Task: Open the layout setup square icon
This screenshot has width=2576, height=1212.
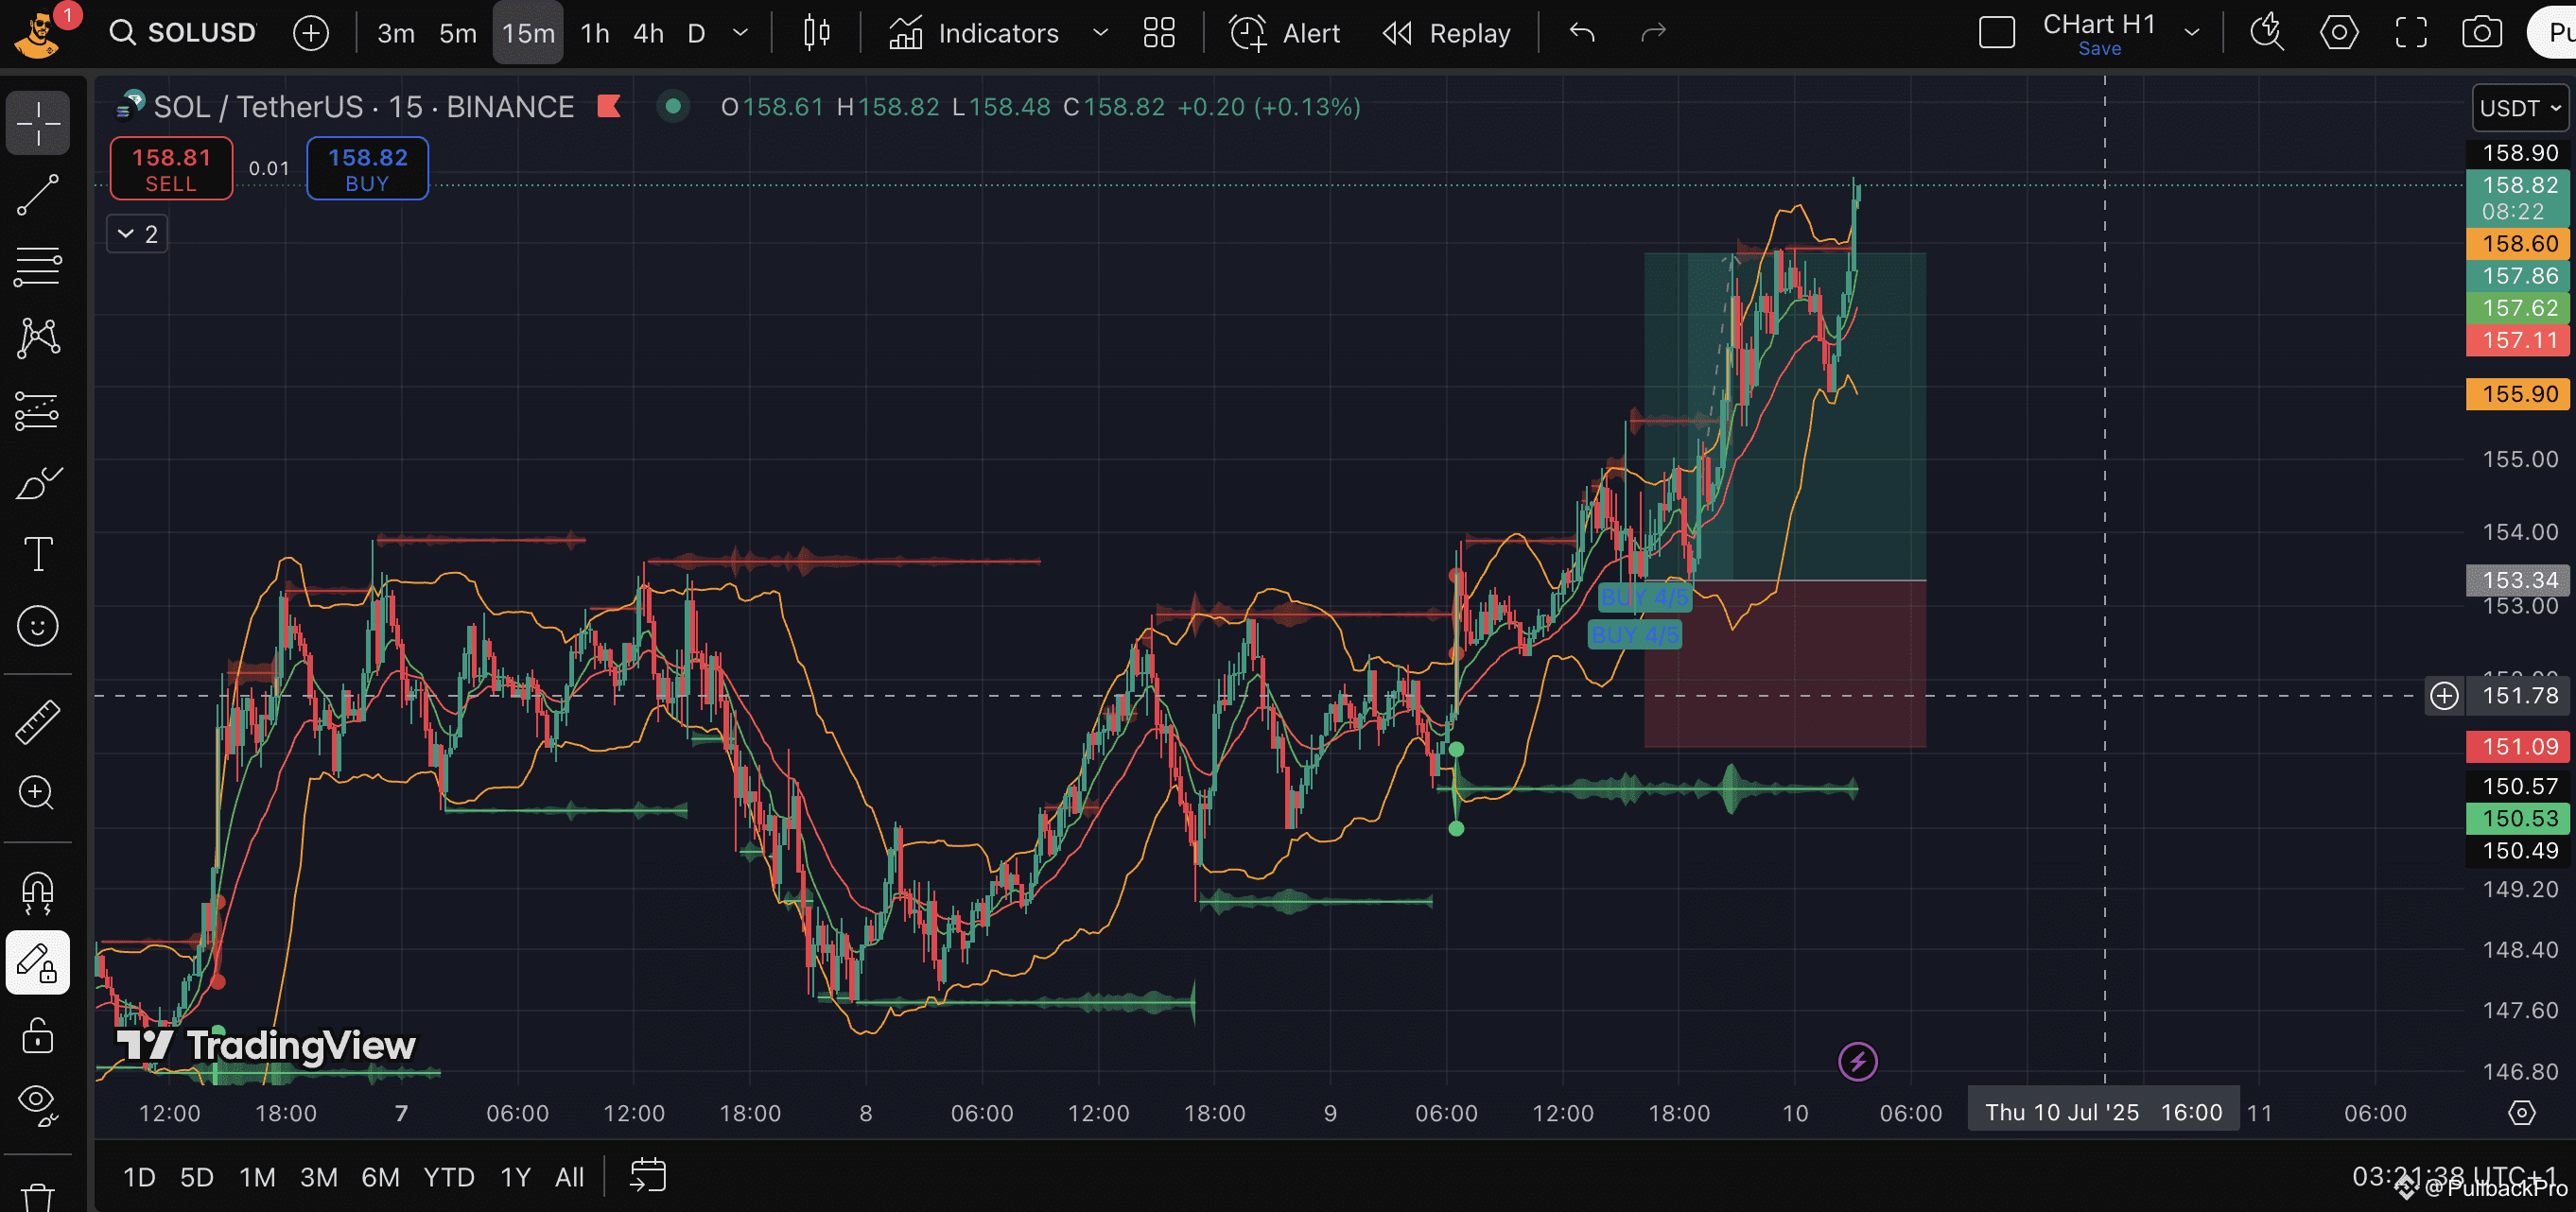Action: pos(1997,33)
